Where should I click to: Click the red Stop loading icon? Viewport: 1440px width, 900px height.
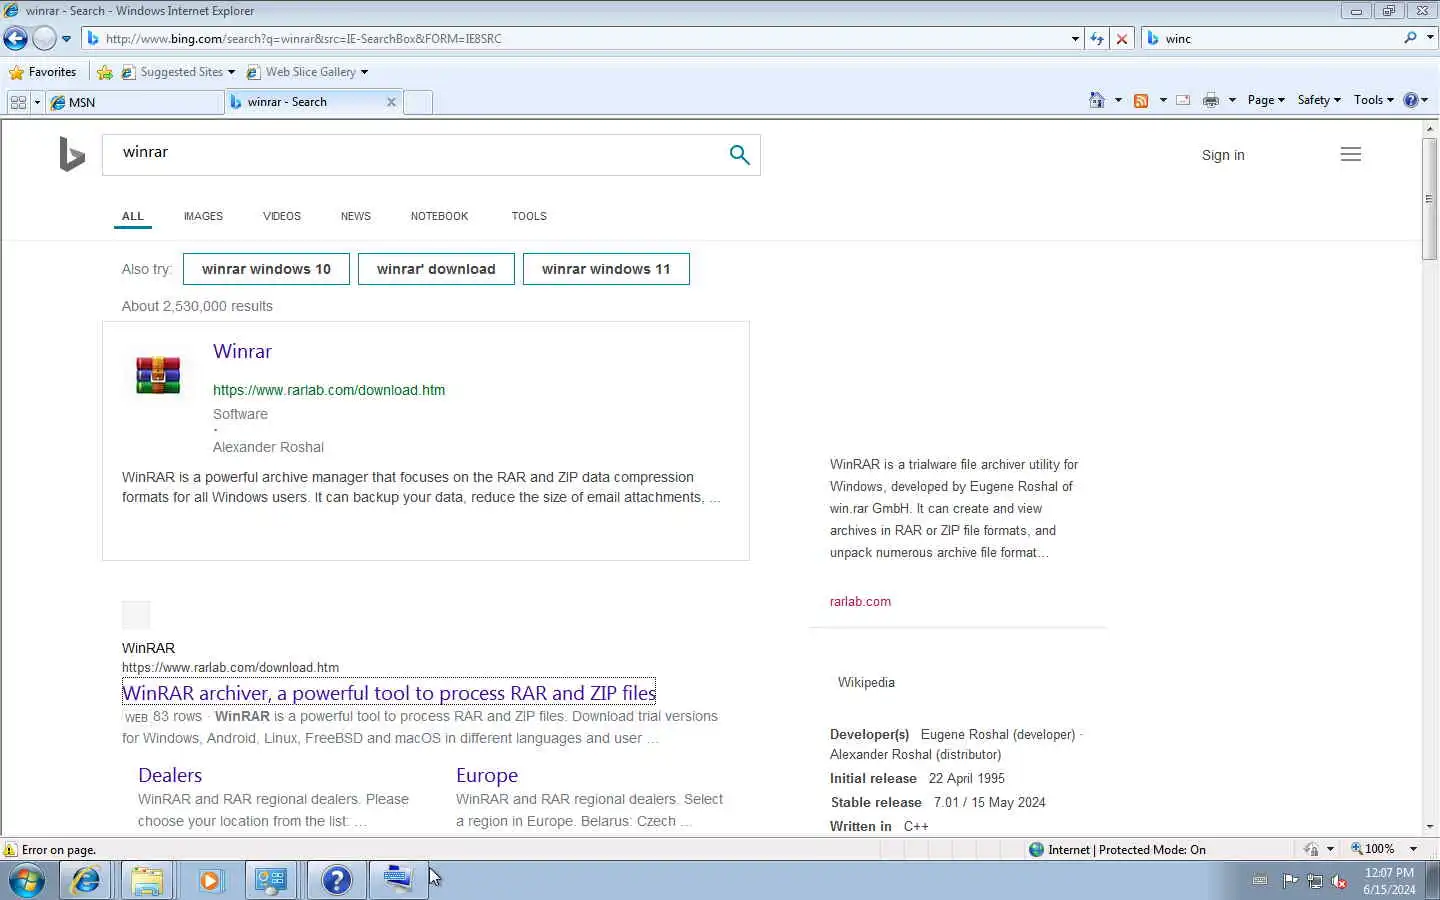pyautogui.click(x=1122, y=39)
